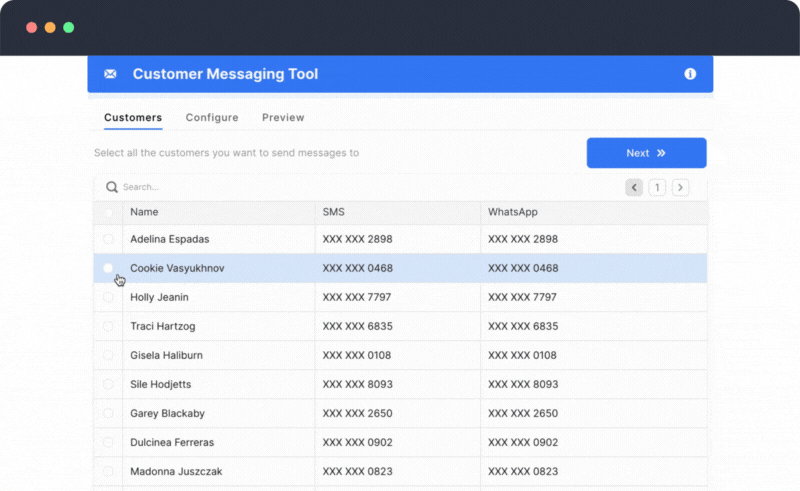Click the envelope icon in header
The image size is (800, 491).
pyautogui.click(x=110, y=74)
